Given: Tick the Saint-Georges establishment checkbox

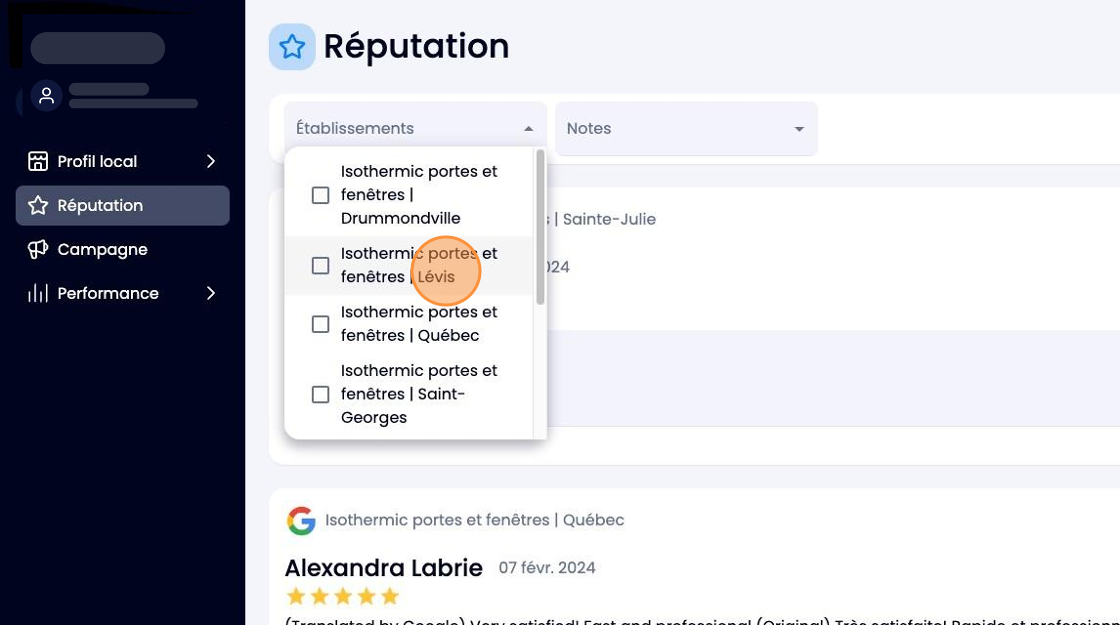Looking at the screenshot, I should pos(321,394).
